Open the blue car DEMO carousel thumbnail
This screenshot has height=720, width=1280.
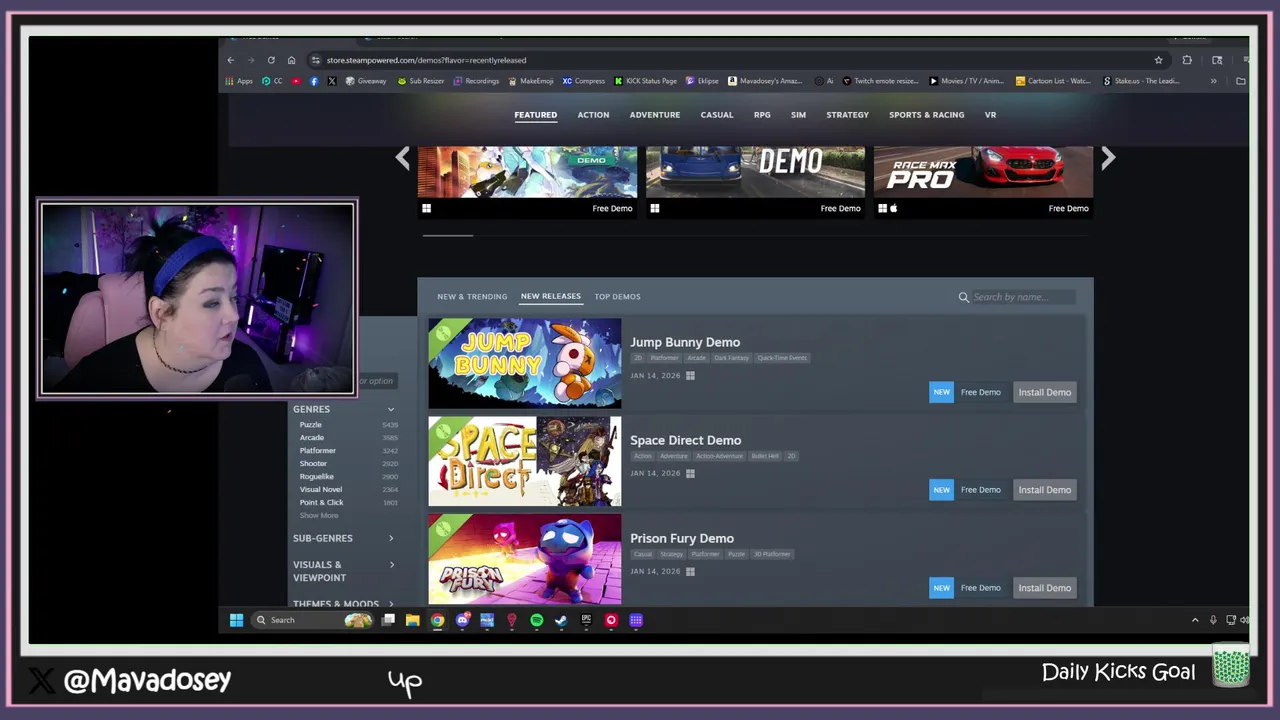pyautogui.click(x=755, y=172)
